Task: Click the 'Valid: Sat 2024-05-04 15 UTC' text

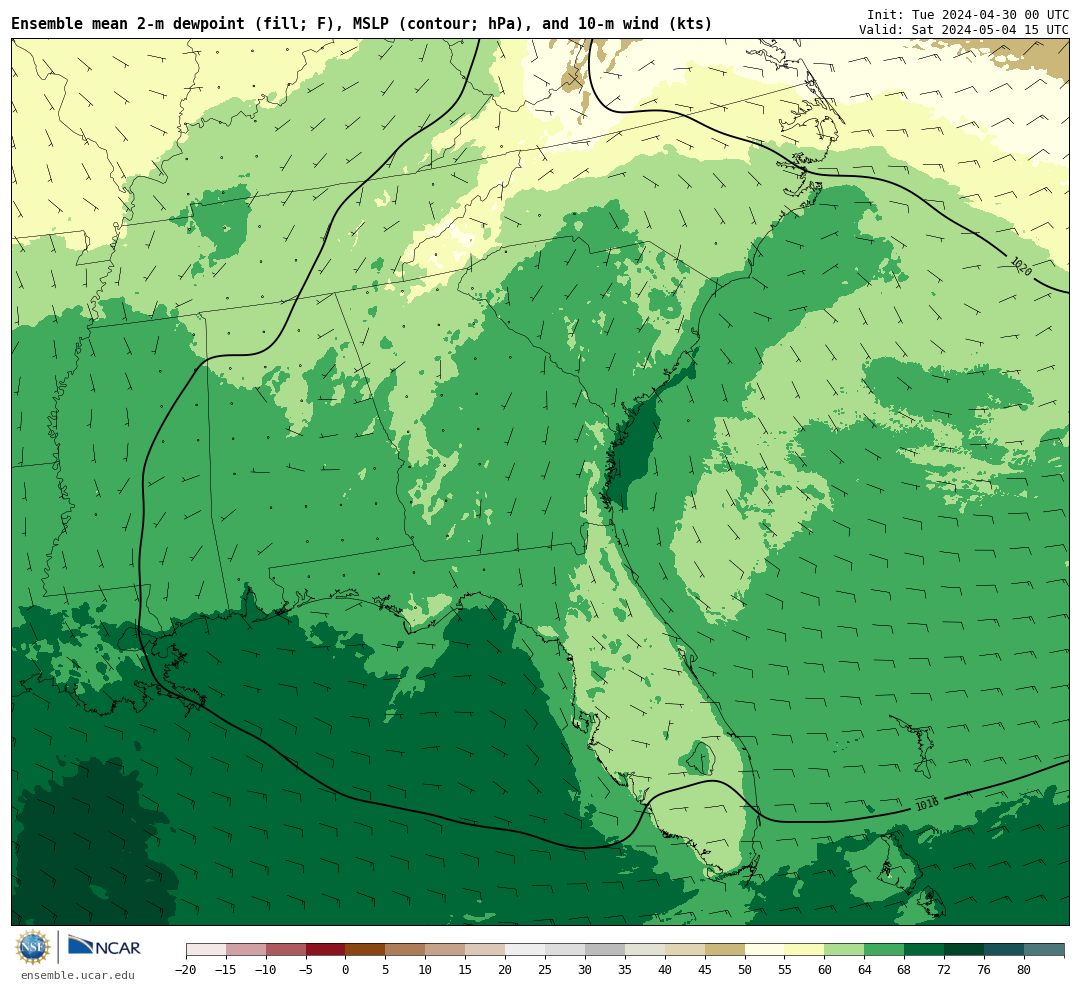Action: (x=964, y=30)
